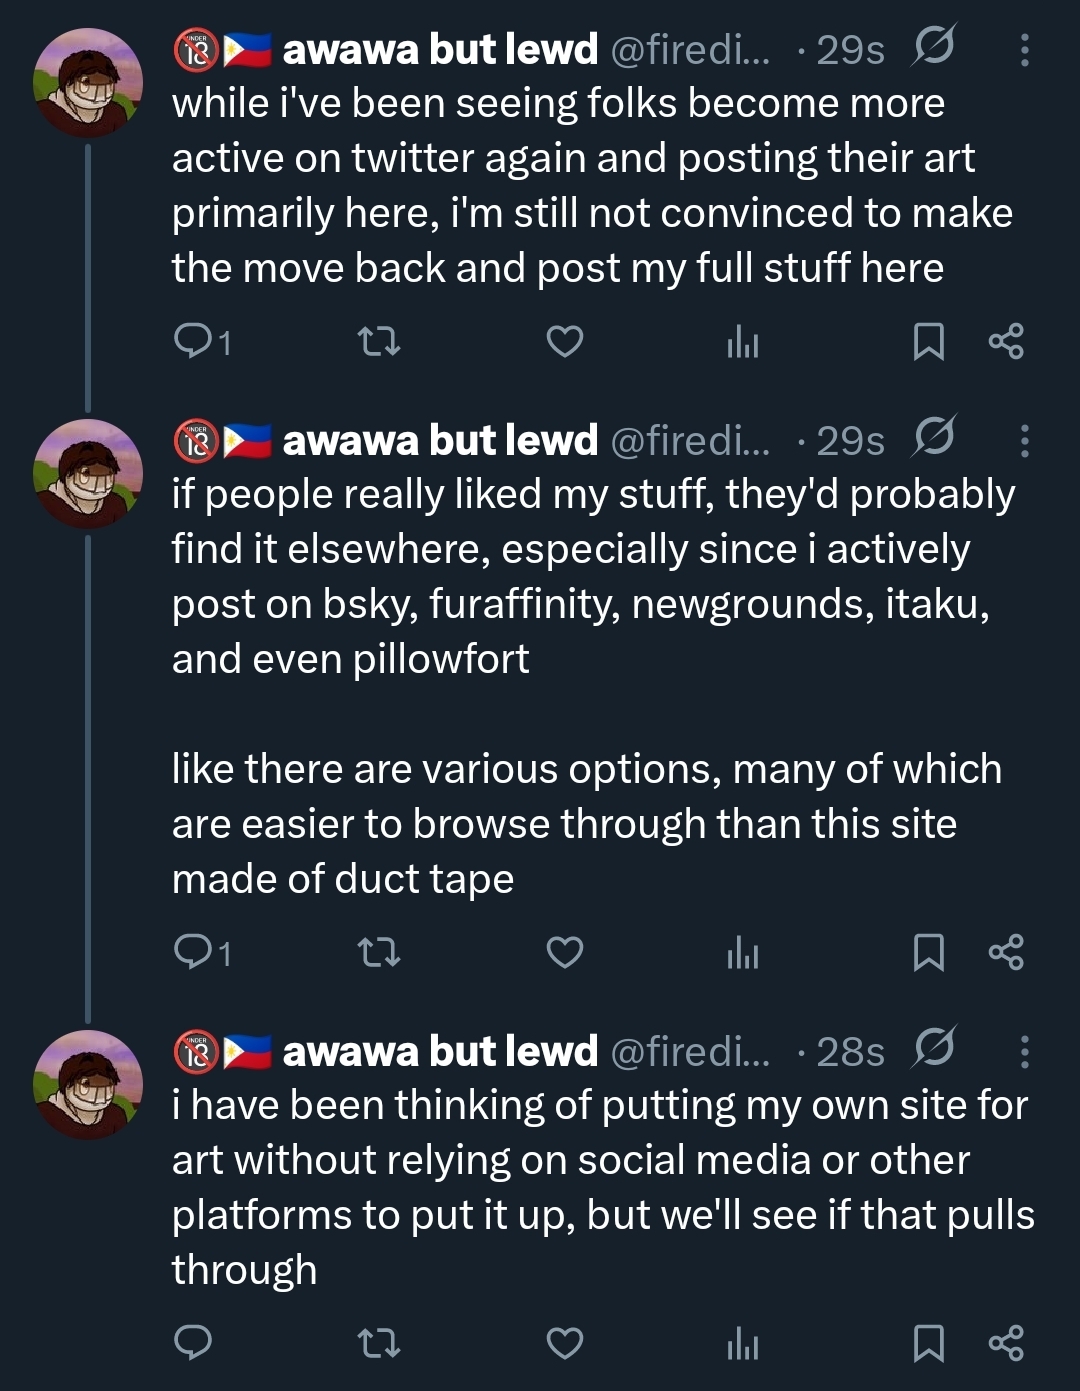Open more options on third tweet
Image resolution: width=1080 pixels, height=1391 pixels.
tap(1024, 1051)
